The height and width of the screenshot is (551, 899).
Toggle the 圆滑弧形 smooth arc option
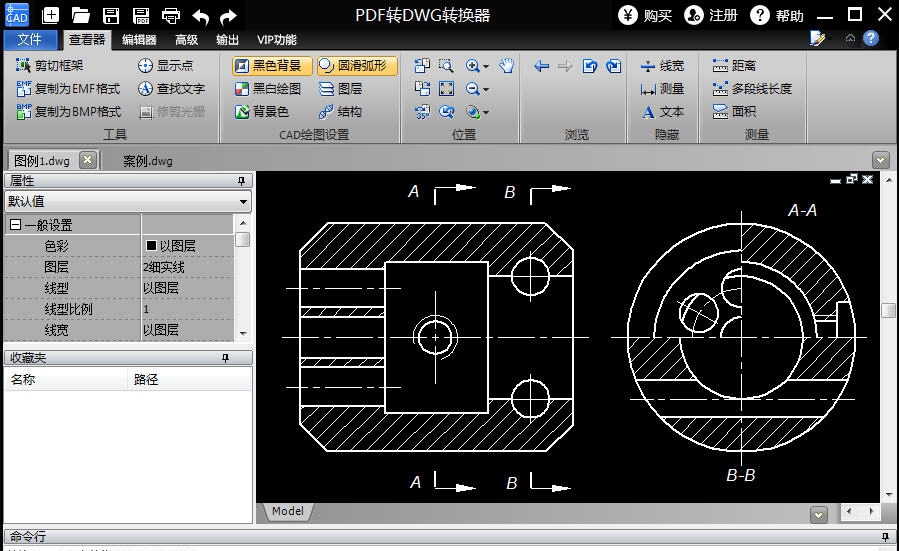tap(357, 66)
